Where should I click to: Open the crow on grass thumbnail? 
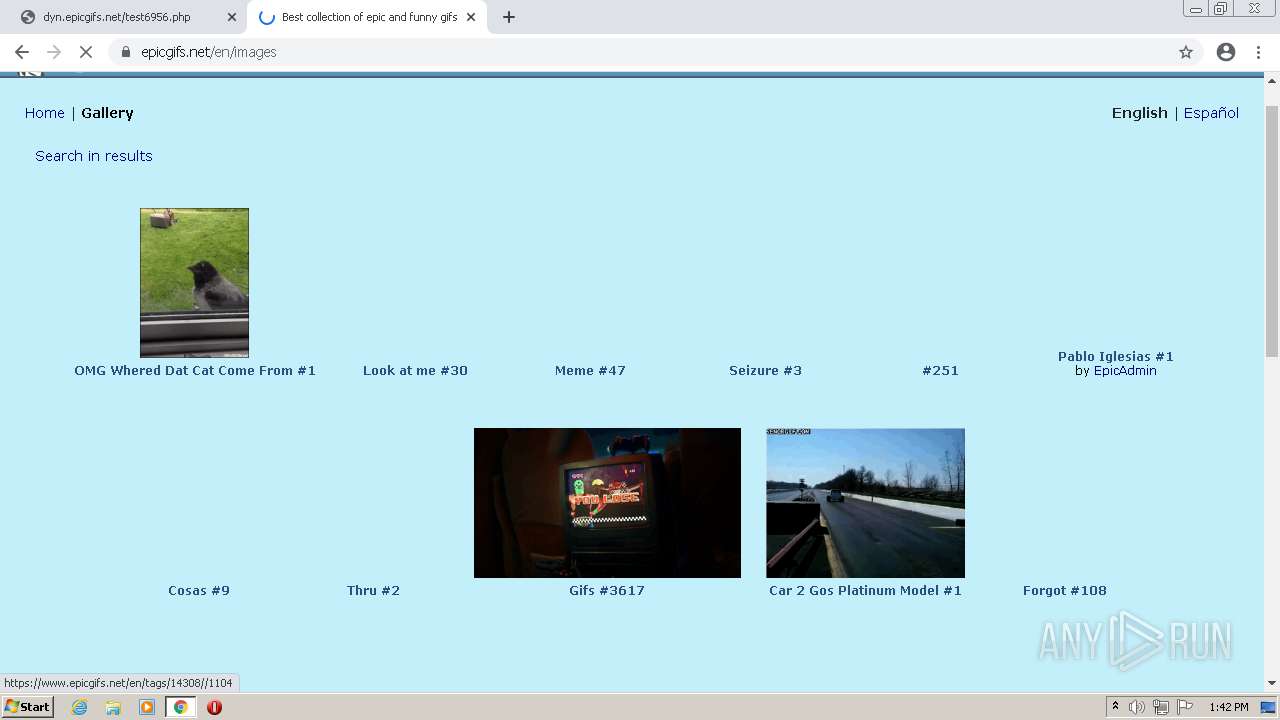[x=194, y=283]
